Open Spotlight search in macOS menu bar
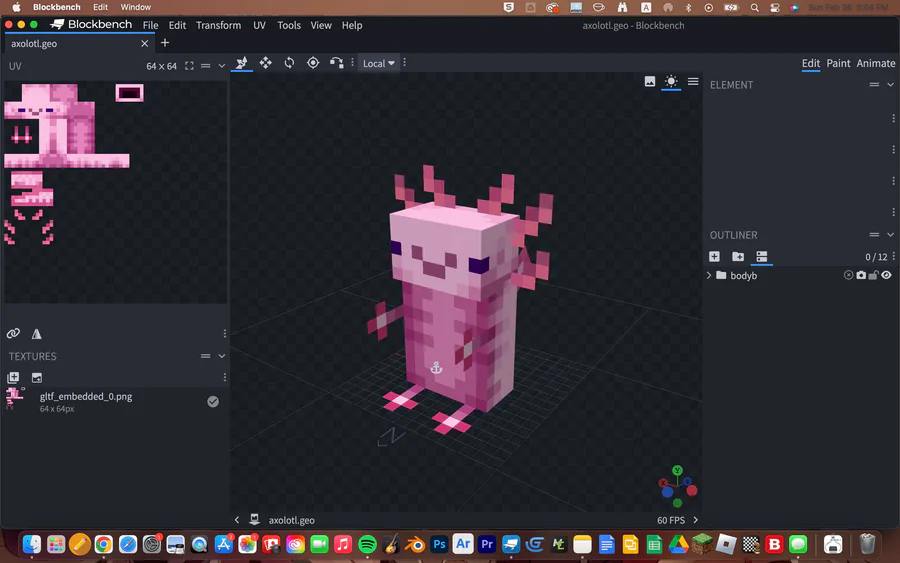 pos(754,7)
